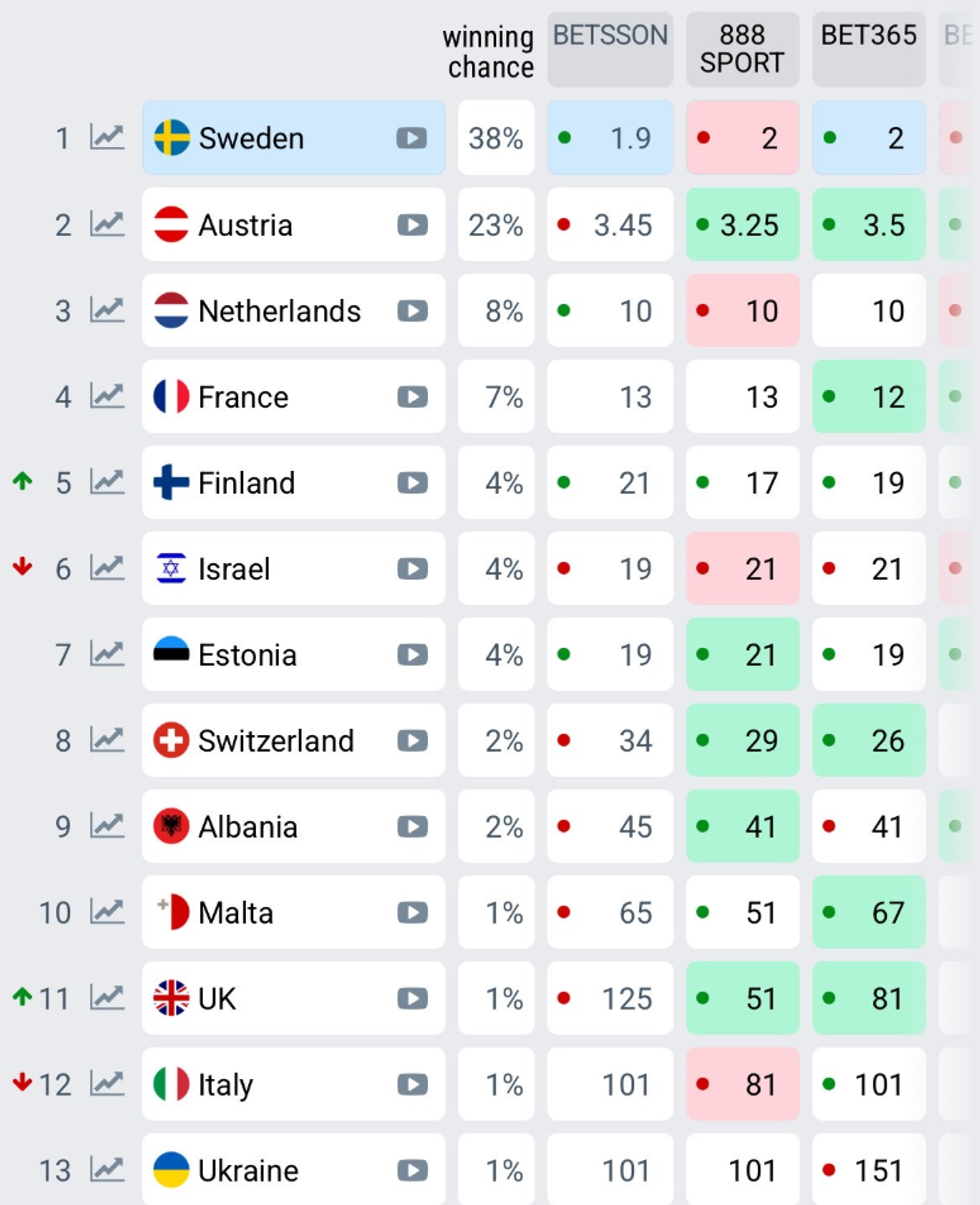Viewport: 980px width, 1205px height.
Task: Open the Italy country link
Action: click(x=225, y=1085)
